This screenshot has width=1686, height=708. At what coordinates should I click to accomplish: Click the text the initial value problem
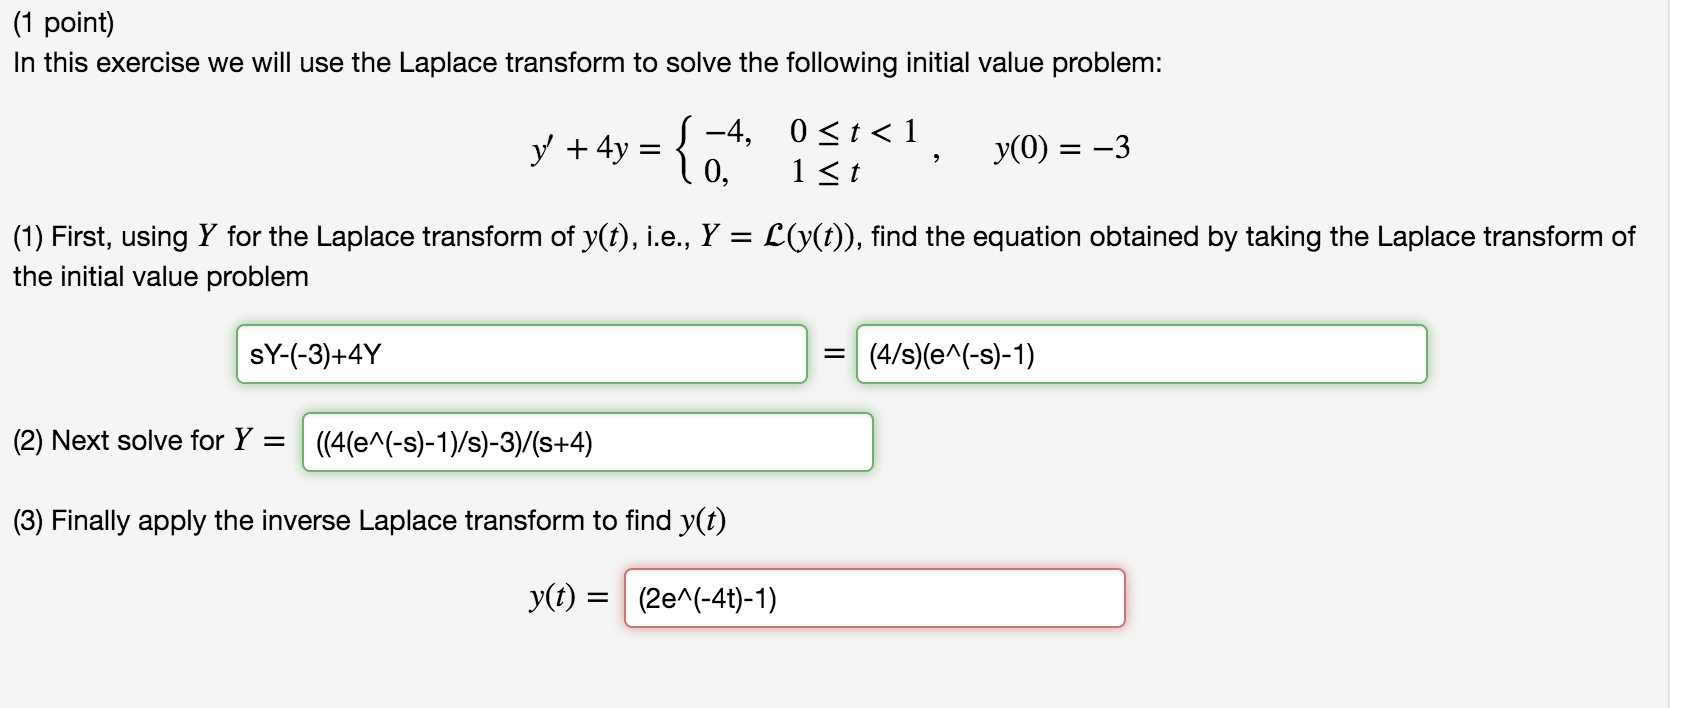(161, 277)
